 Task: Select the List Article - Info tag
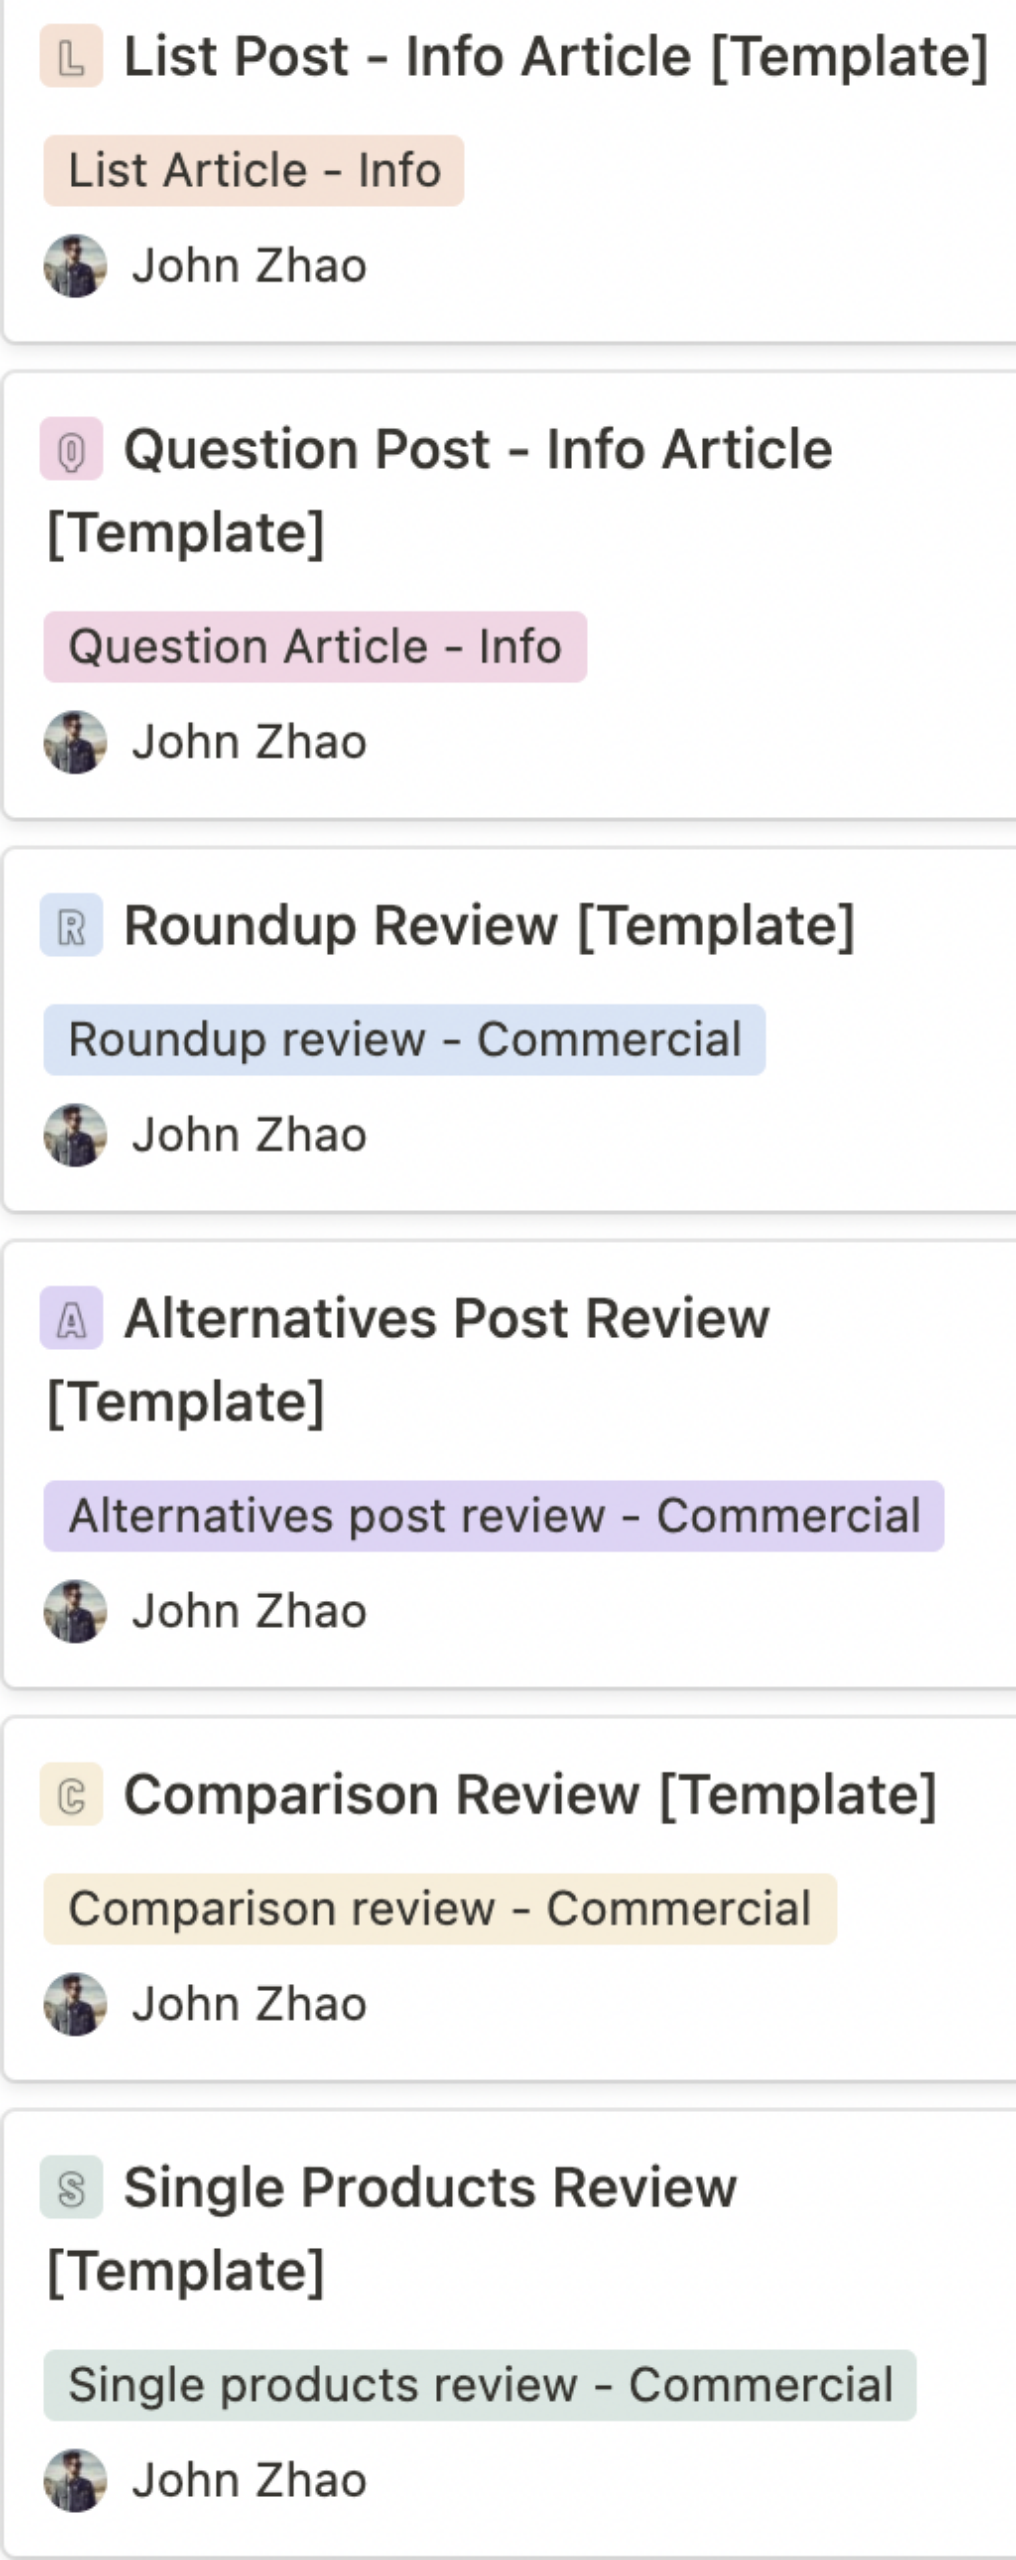[254, 171]
